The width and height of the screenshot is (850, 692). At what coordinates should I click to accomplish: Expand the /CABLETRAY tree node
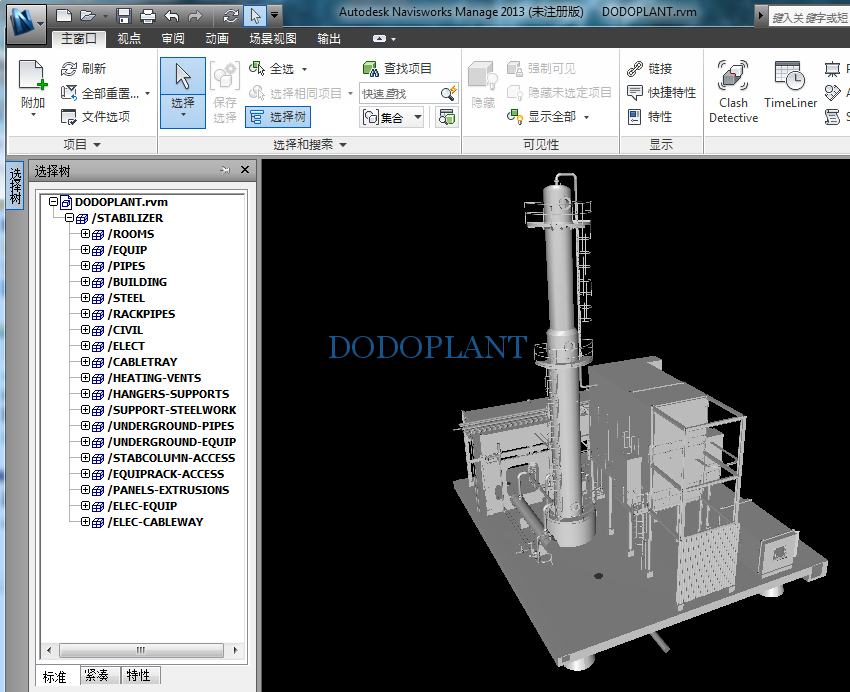pos(86,362)
